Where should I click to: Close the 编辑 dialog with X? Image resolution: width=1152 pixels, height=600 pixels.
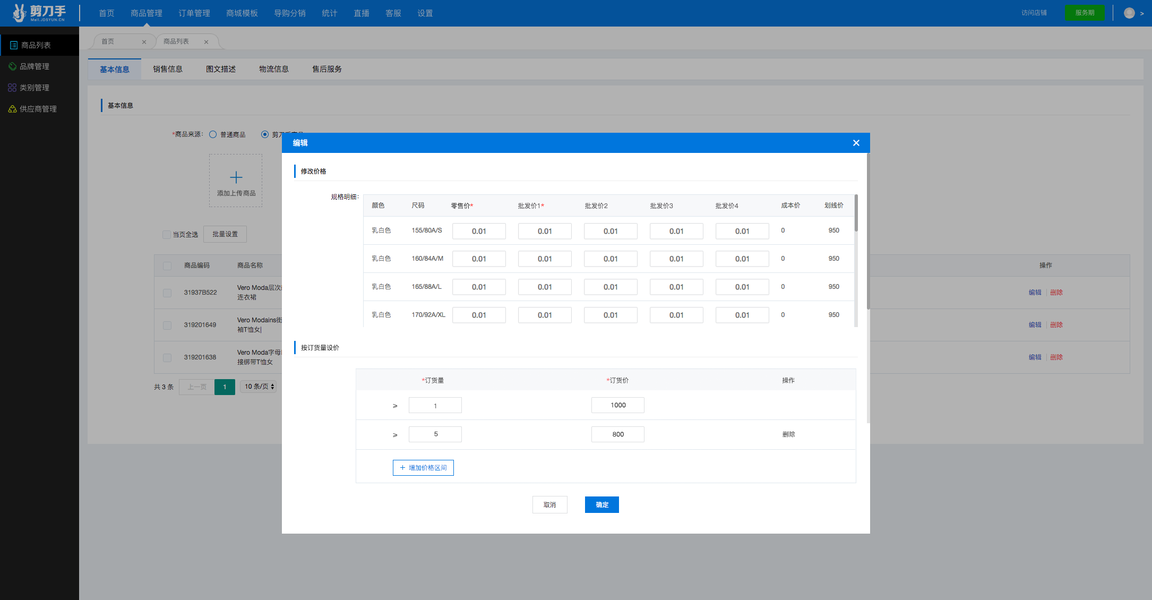[x=856, y=143]
